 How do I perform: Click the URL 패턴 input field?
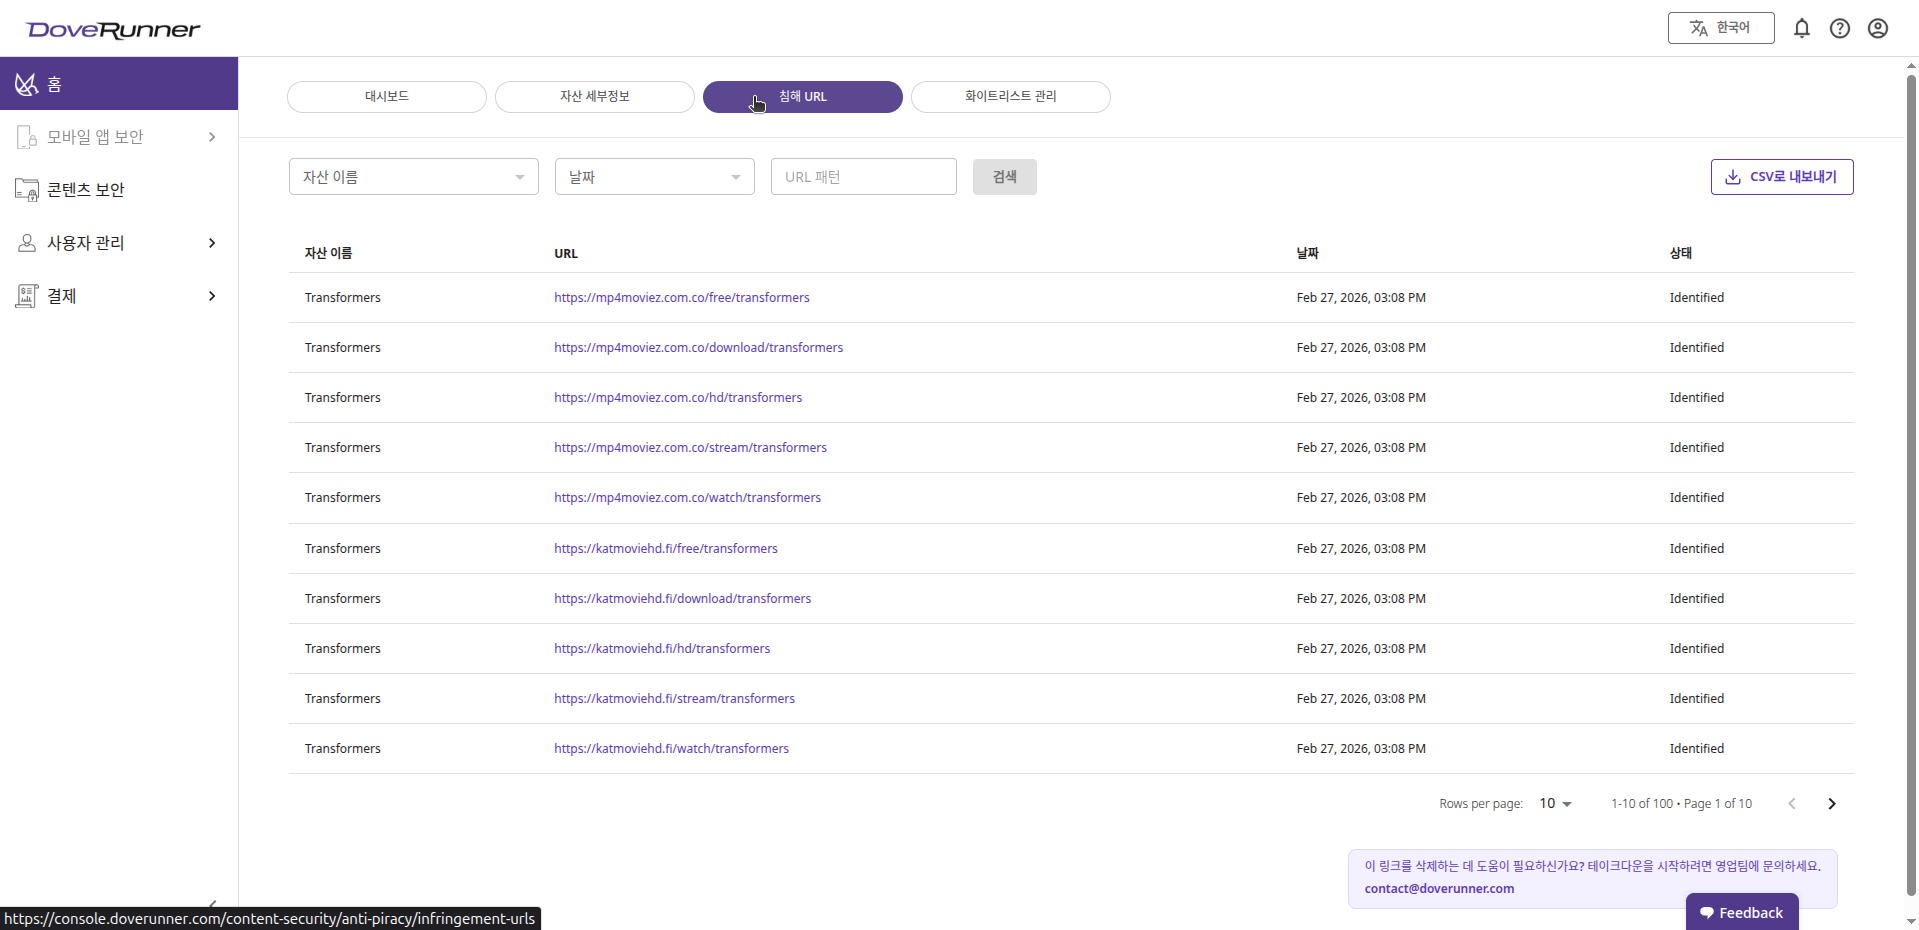coord(863,177)
